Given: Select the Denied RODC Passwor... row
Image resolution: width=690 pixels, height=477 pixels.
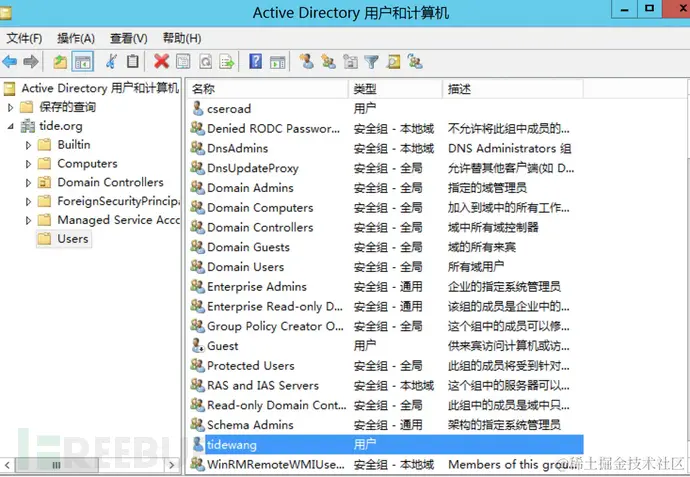Looking at the screenshot, I should (387, 128).
